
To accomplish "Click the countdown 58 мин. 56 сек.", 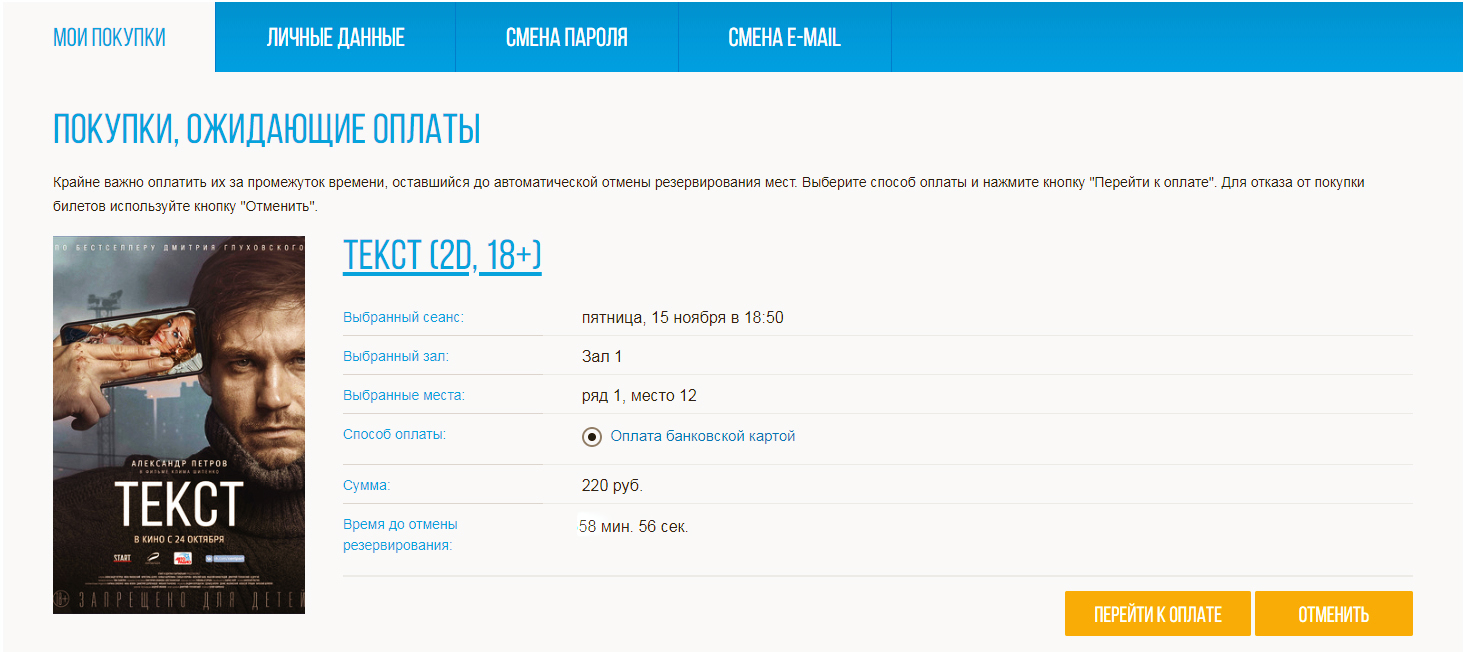I will pyautogui.click(x=634, y=526).
